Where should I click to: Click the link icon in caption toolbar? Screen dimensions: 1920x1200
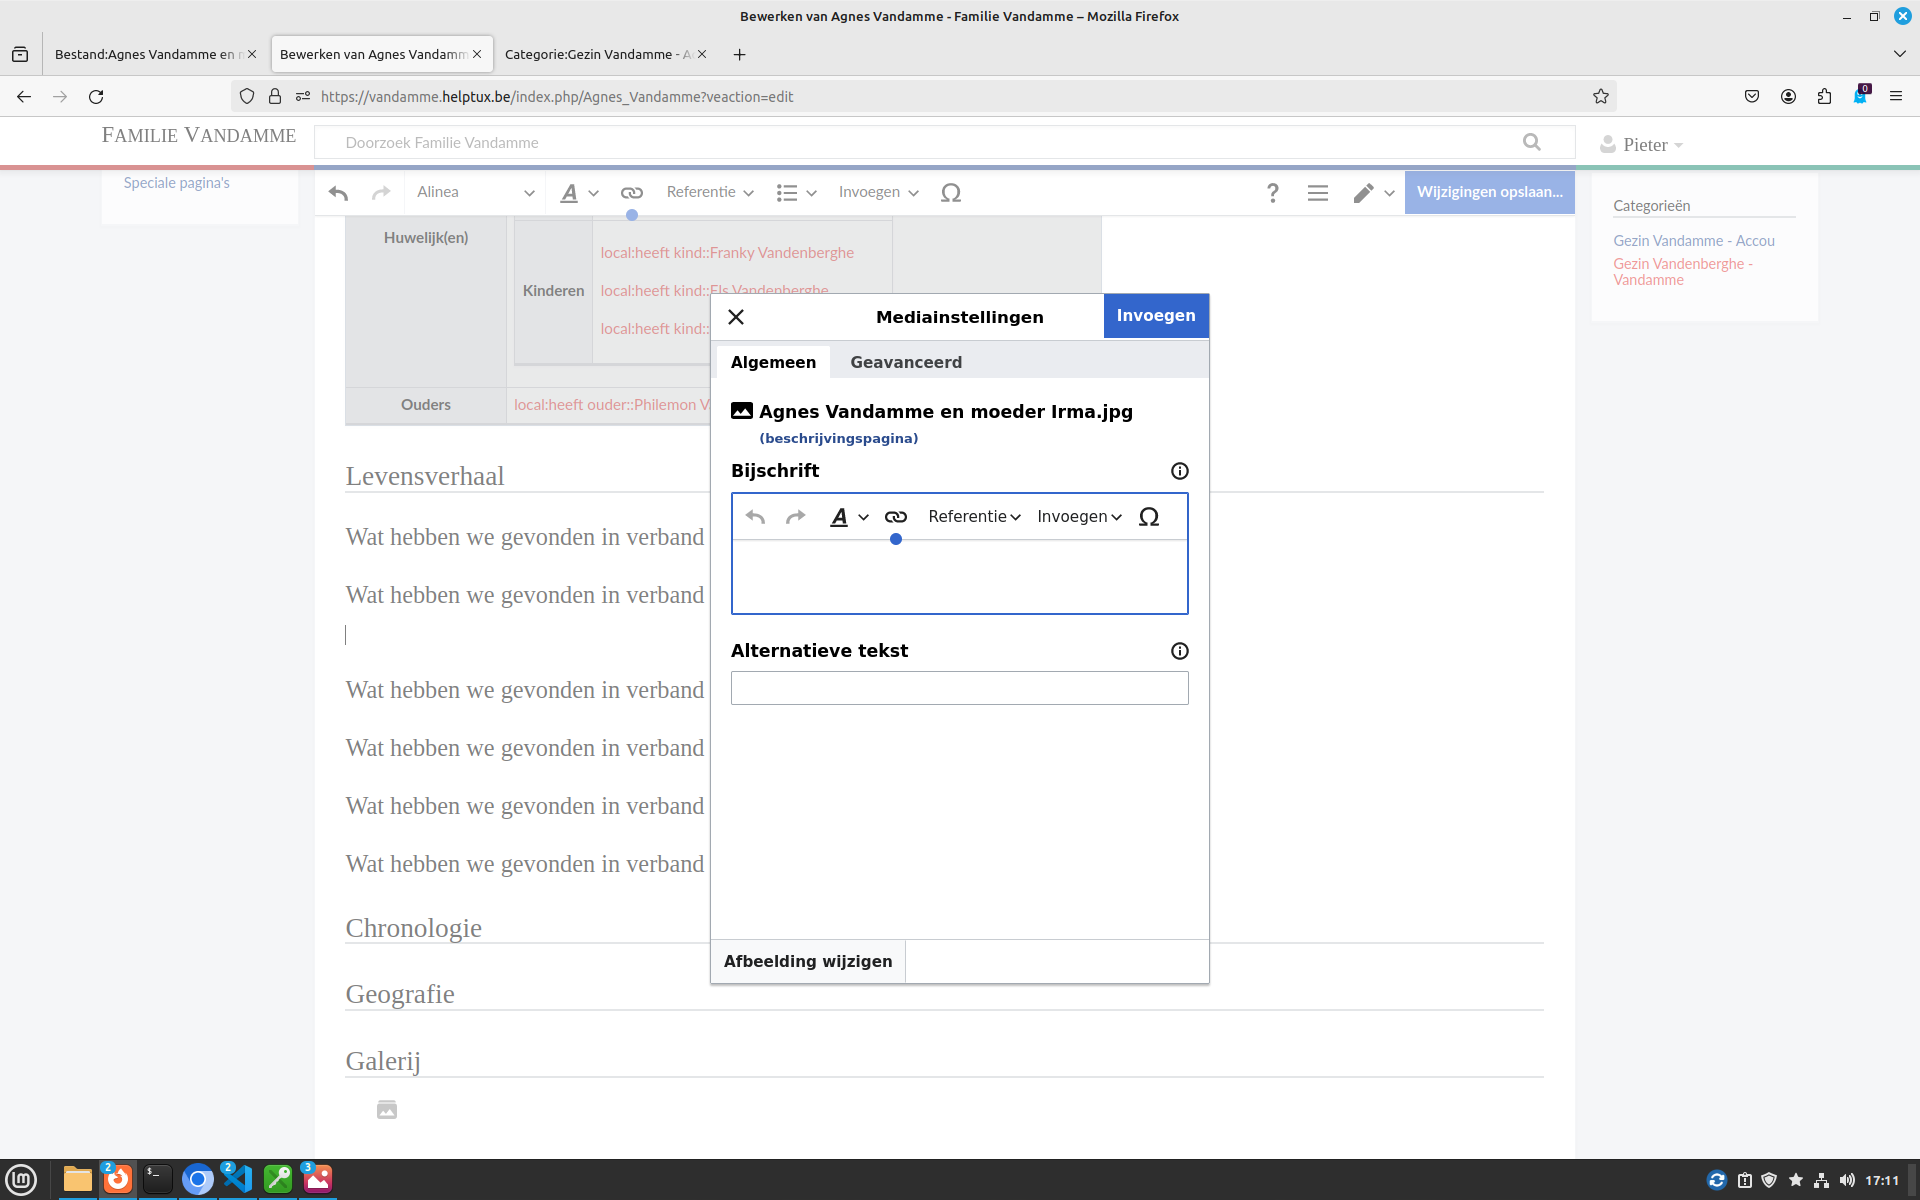[x=895, y=517]
